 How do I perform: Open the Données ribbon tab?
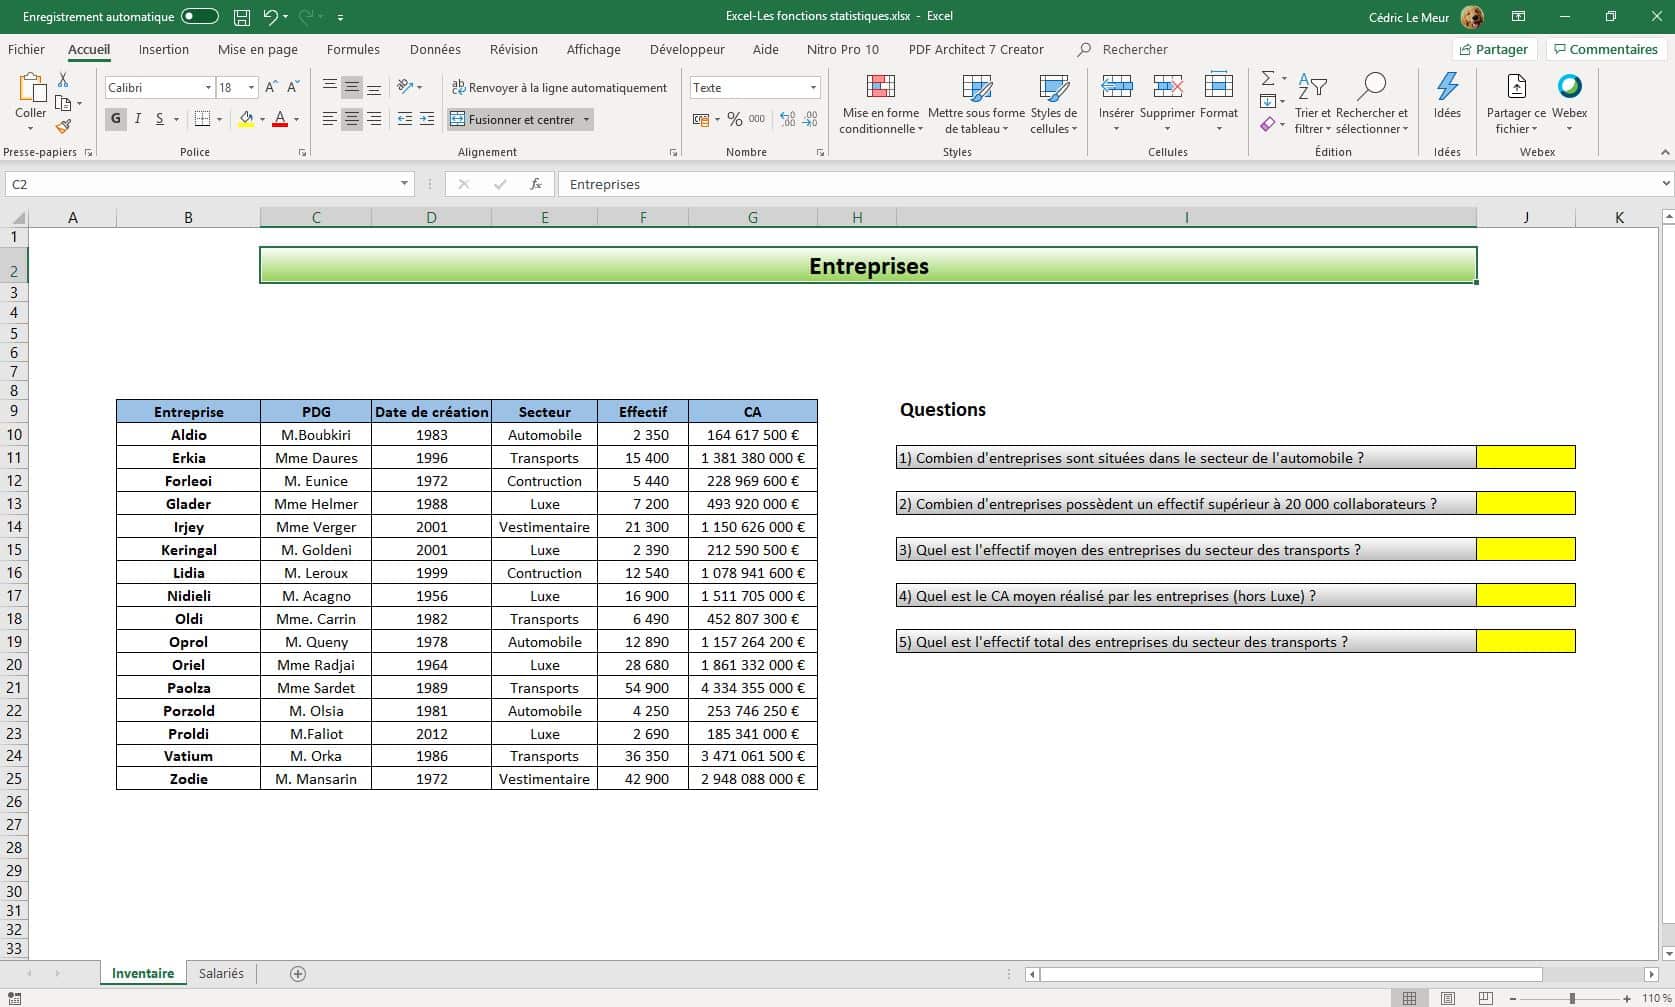click(x=435, y=49)
